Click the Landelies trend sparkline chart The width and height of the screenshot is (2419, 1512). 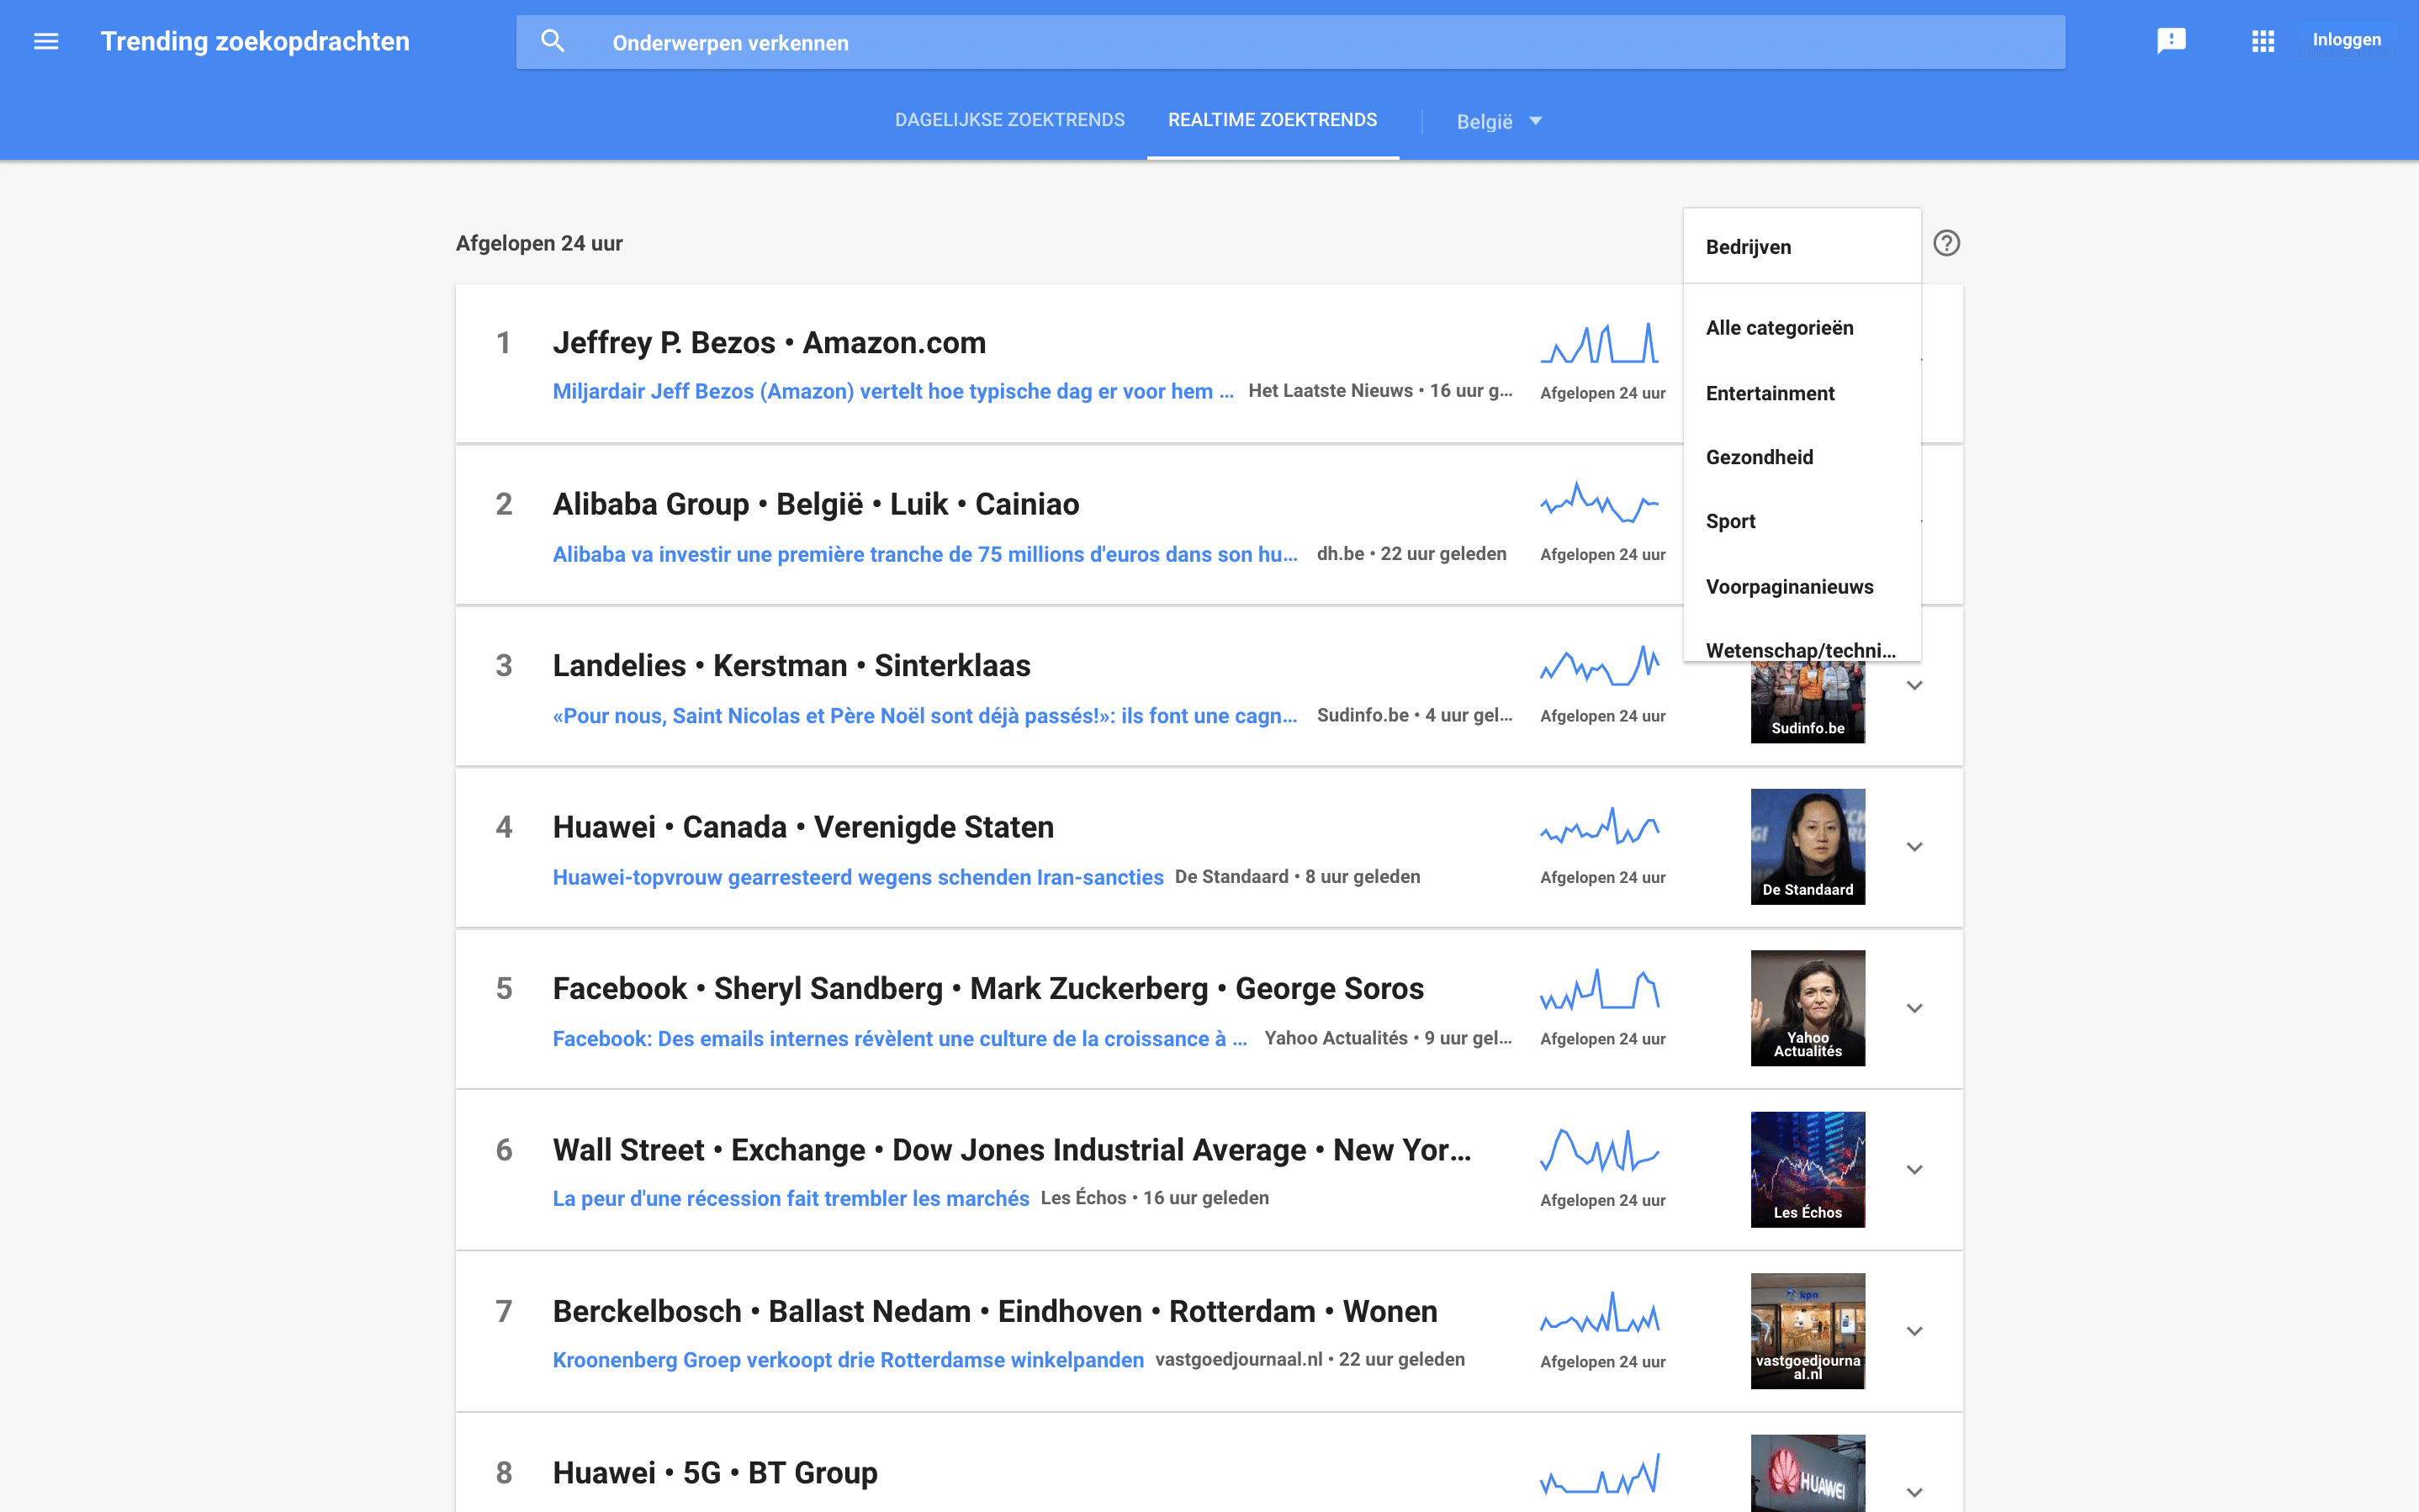tap(1600, 665)
